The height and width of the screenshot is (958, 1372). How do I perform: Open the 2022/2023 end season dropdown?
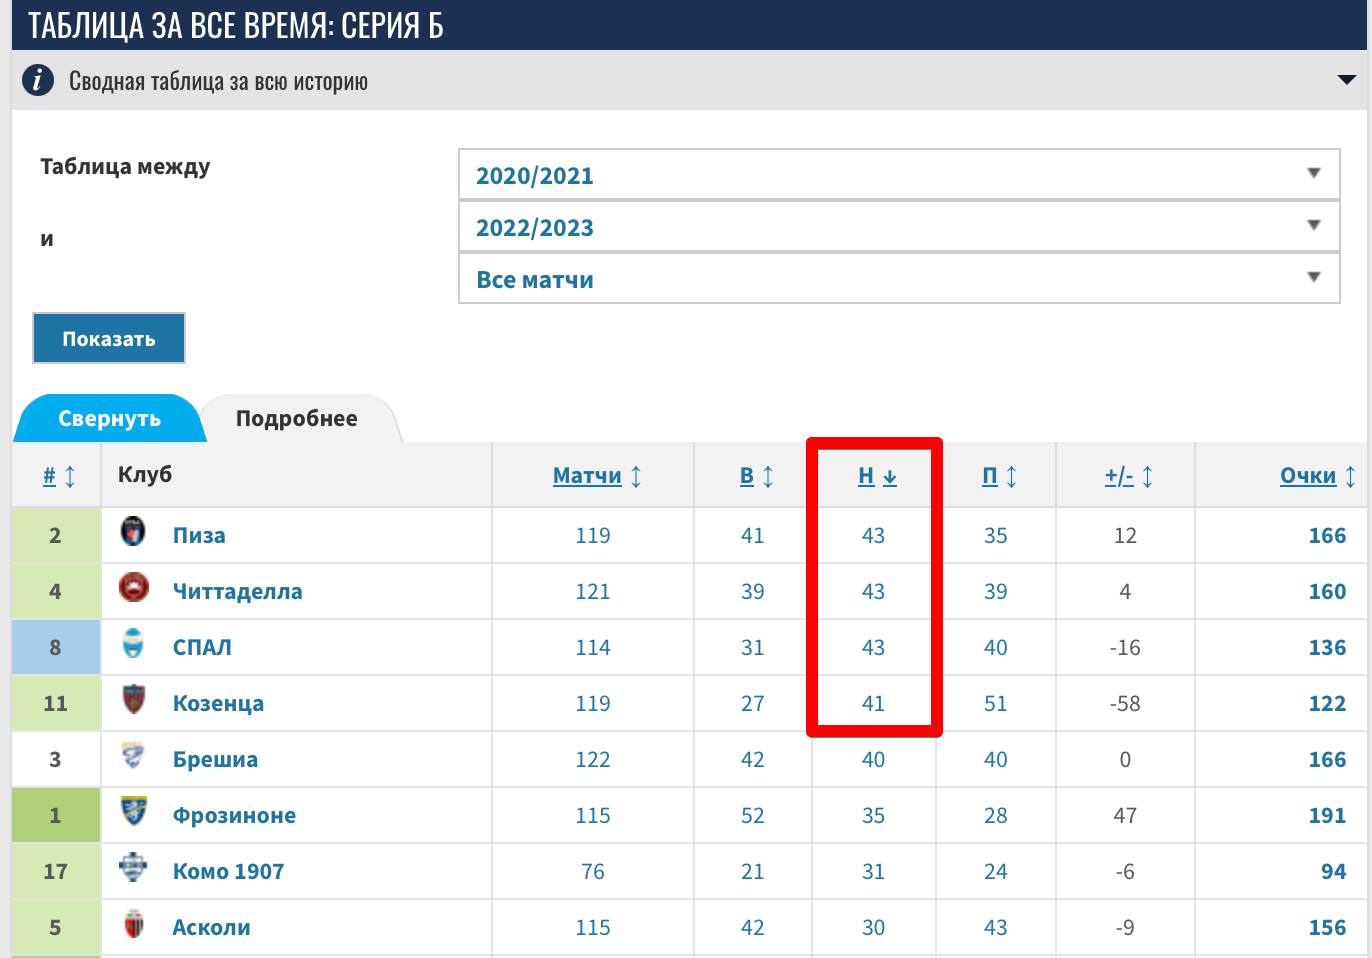coord(898,227)
